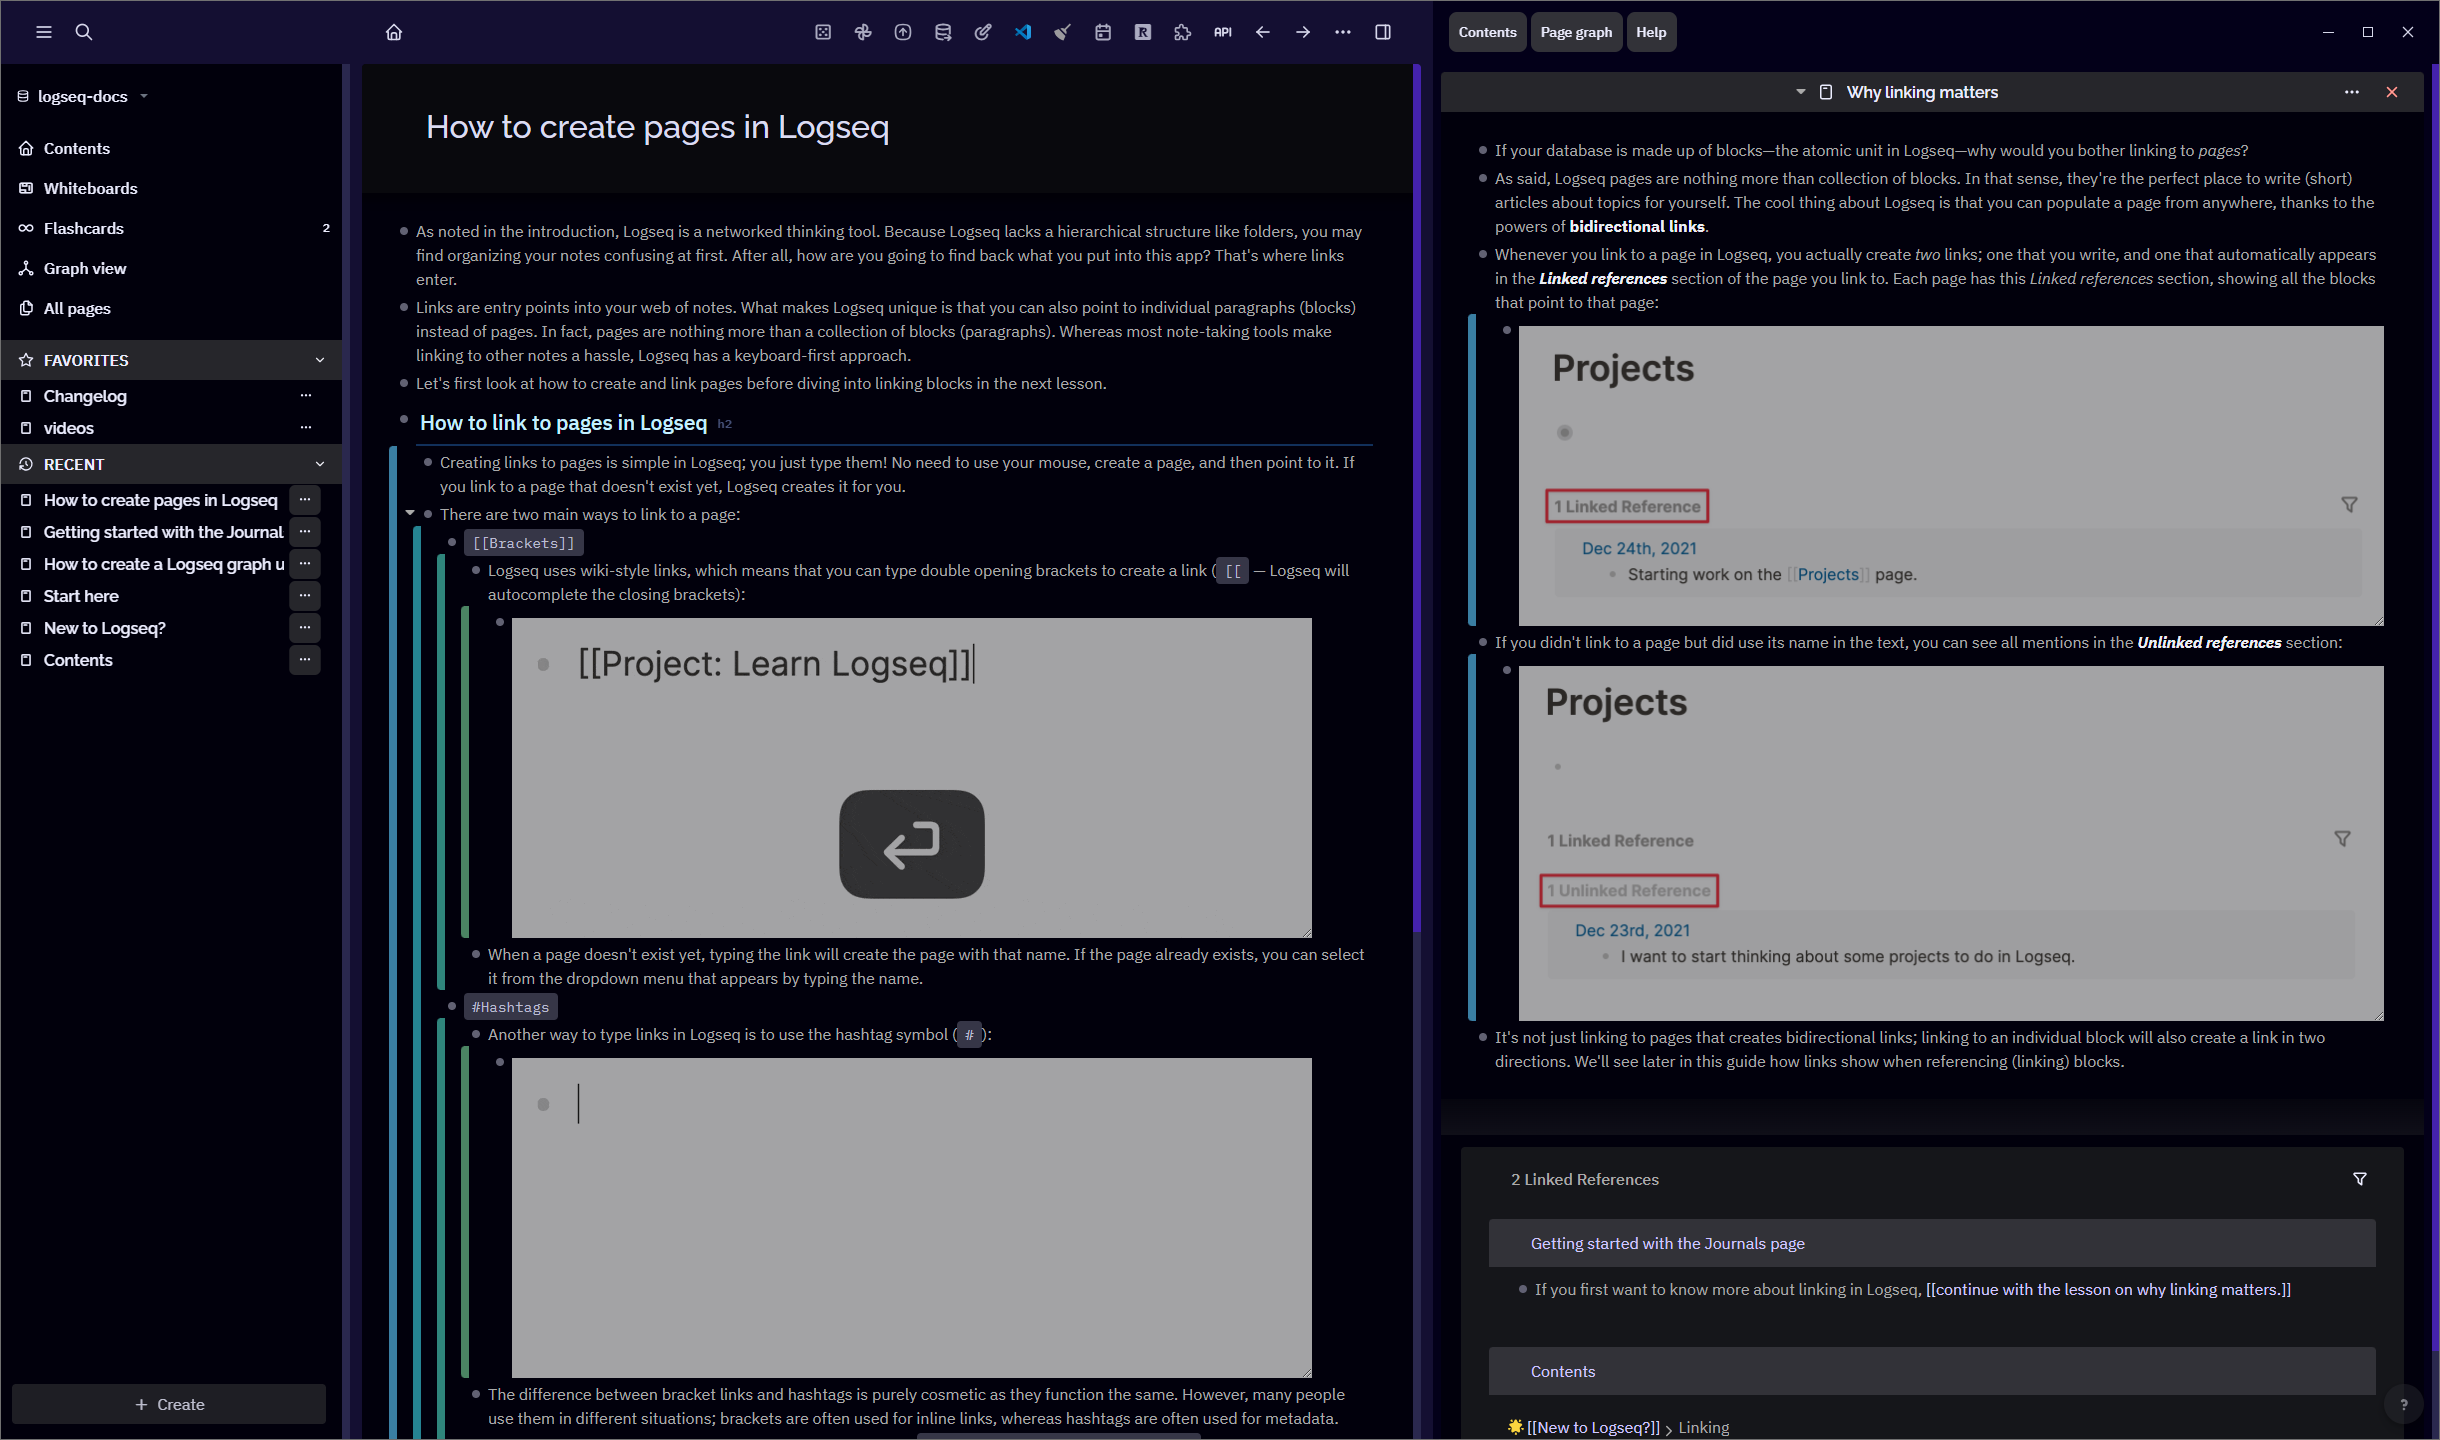Viewport: 2440px width, 1440px height.
Task: Click the puzzle-piece plugins icon
Action: click(x=1183, y=32)
